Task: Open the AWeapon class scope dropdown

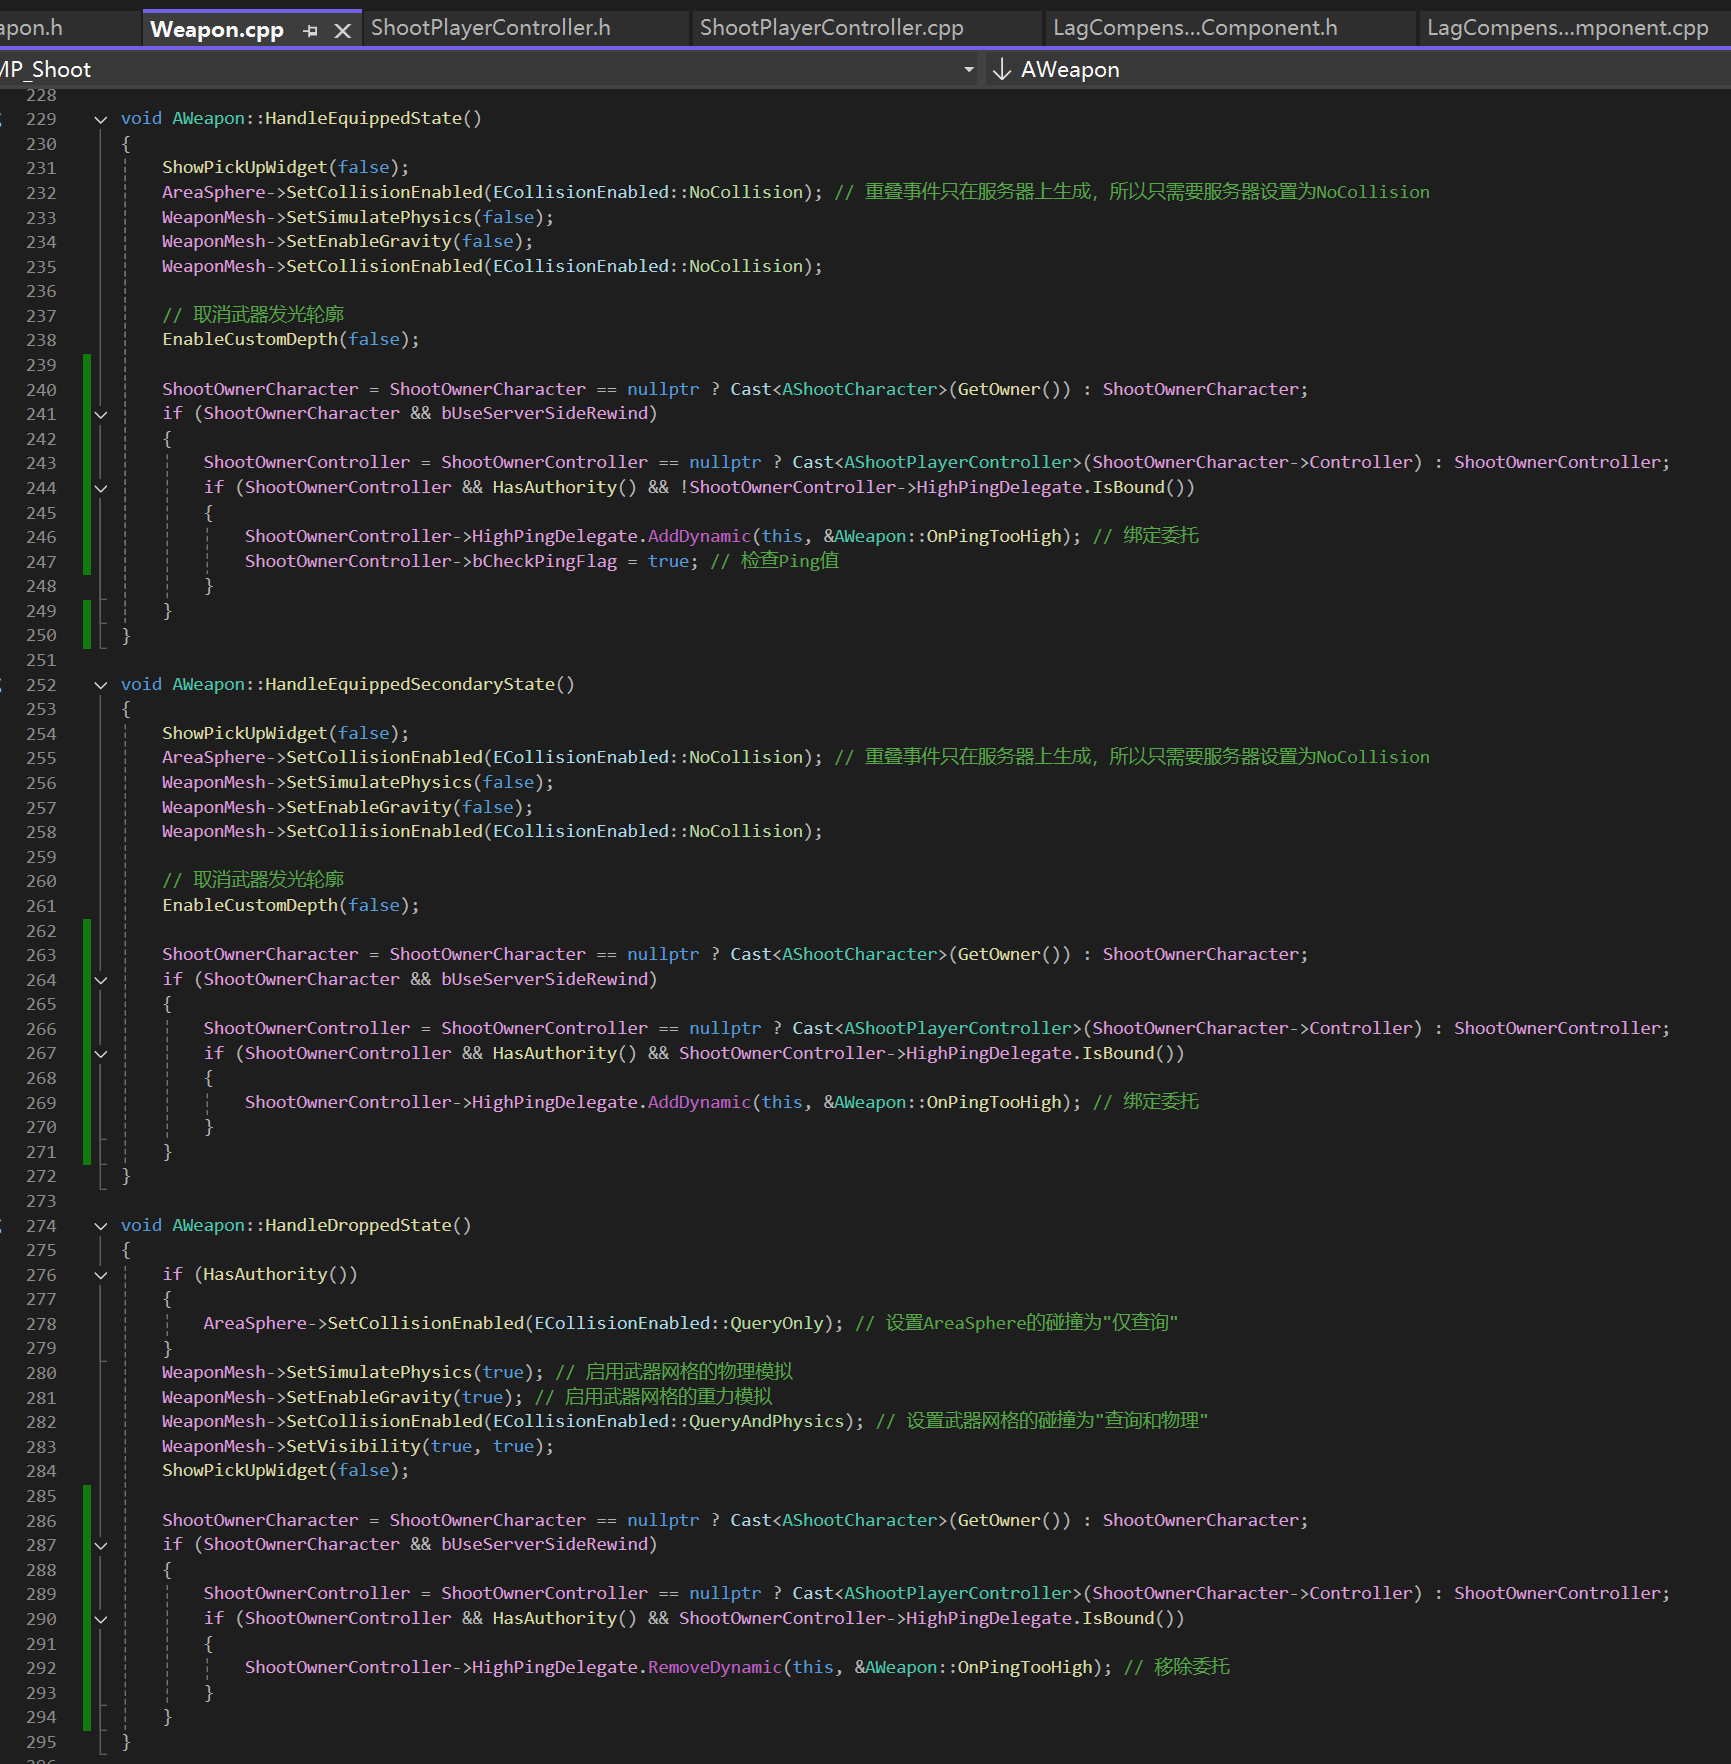Action: pos(1360,69)
